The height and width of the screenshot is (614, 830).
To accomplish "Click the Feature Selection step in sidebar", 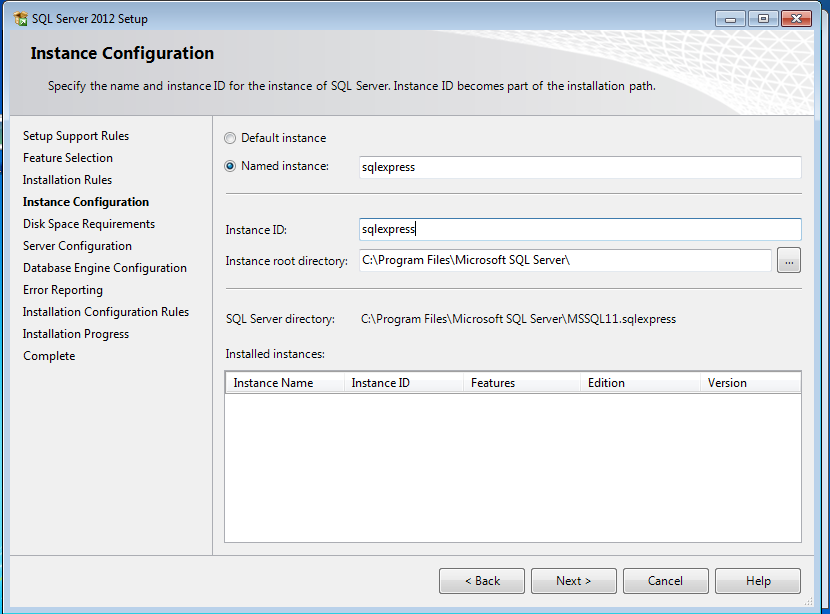I will coord(68,158).
